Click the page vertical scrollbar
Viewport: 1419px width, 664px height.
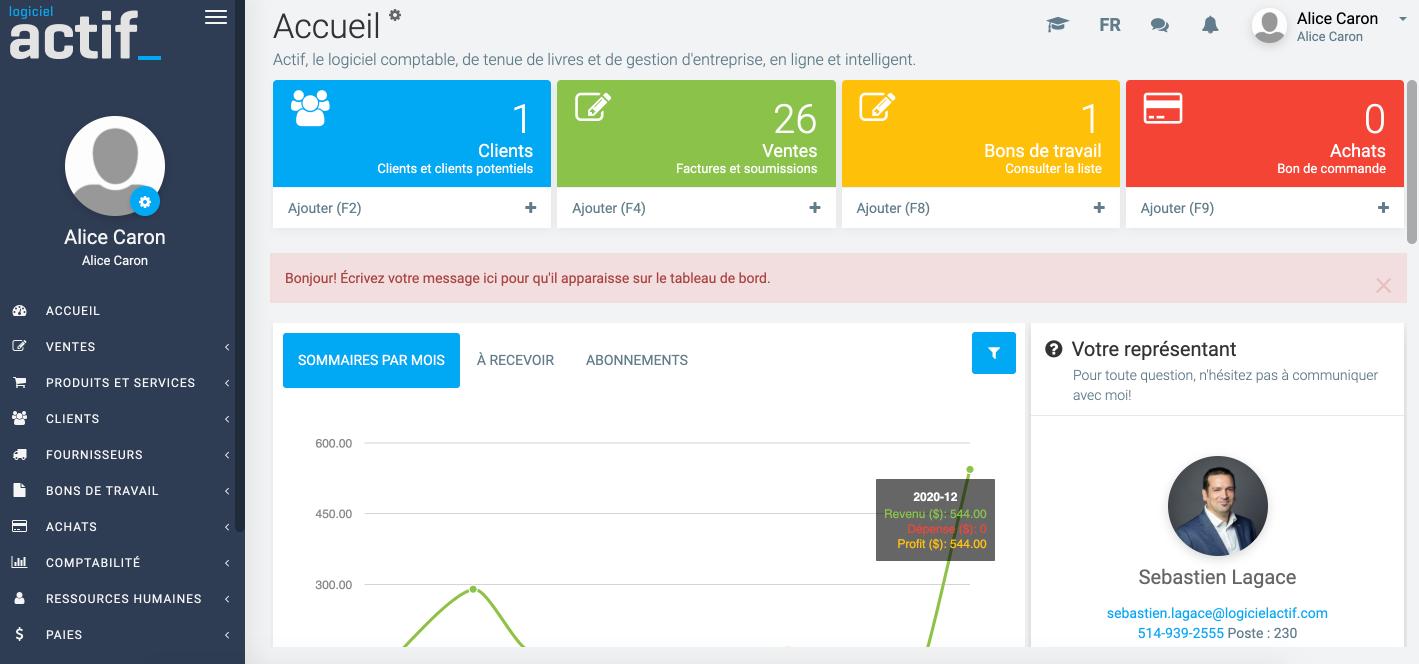1412,160
